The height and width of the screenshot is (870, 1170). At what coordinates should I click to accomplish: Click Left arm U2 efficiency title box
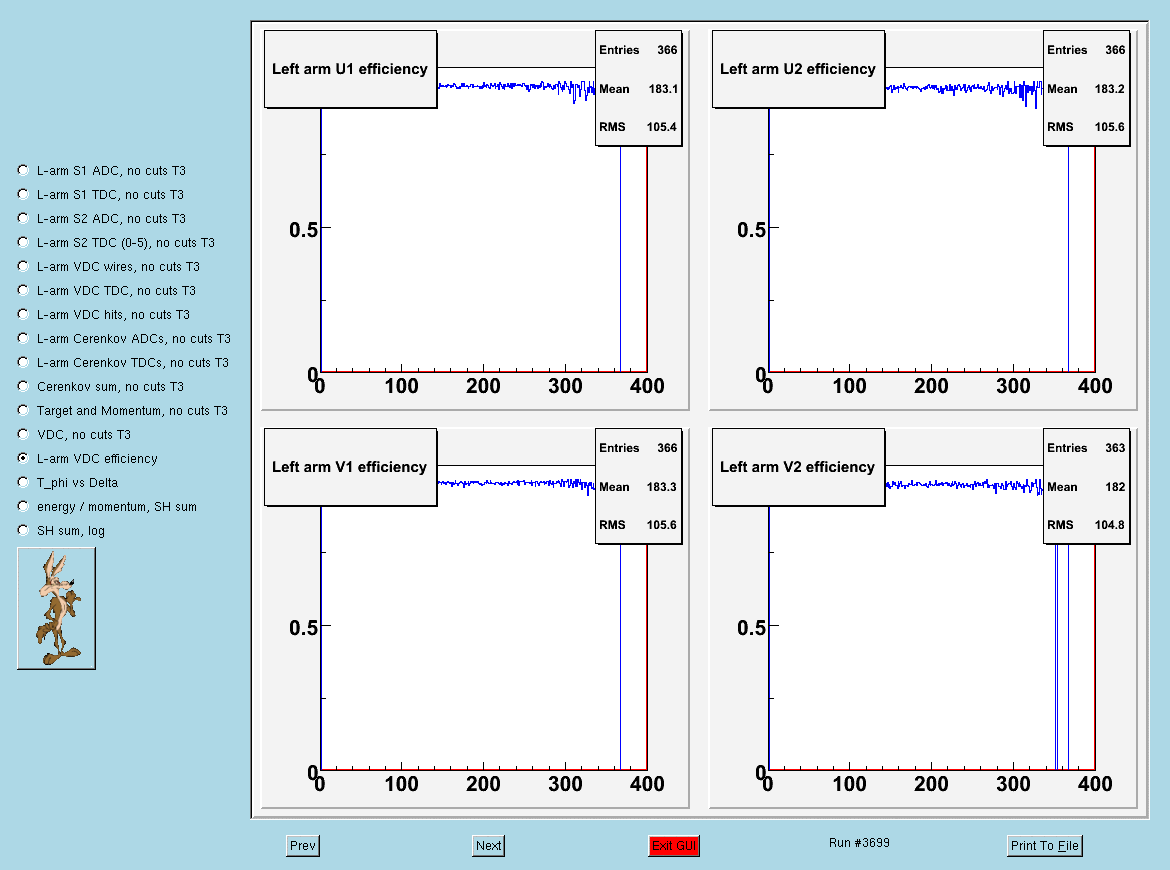[x=798, y=69]
